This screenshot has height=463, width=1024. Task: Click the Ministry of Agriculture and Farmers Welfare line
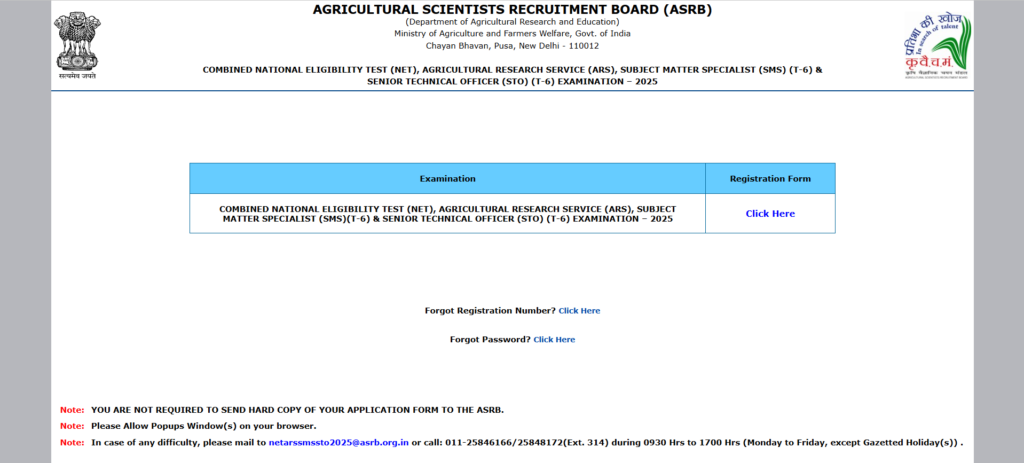[x=512, y=34]
